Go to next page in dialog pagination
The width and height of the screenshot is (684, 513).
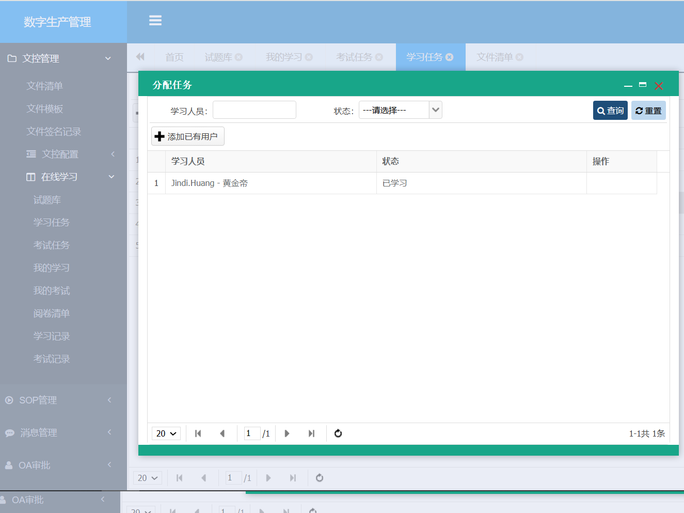[287, 433]
